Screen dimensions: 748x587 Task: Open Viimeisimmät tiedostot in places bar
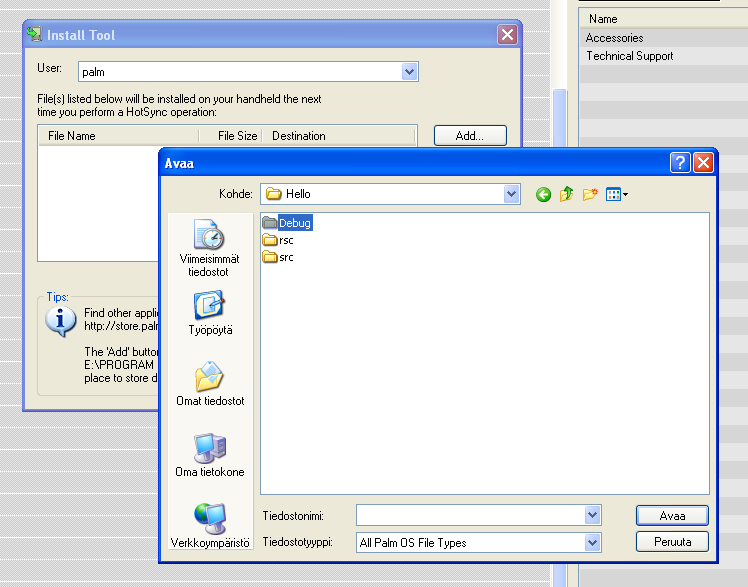point(209,248)
